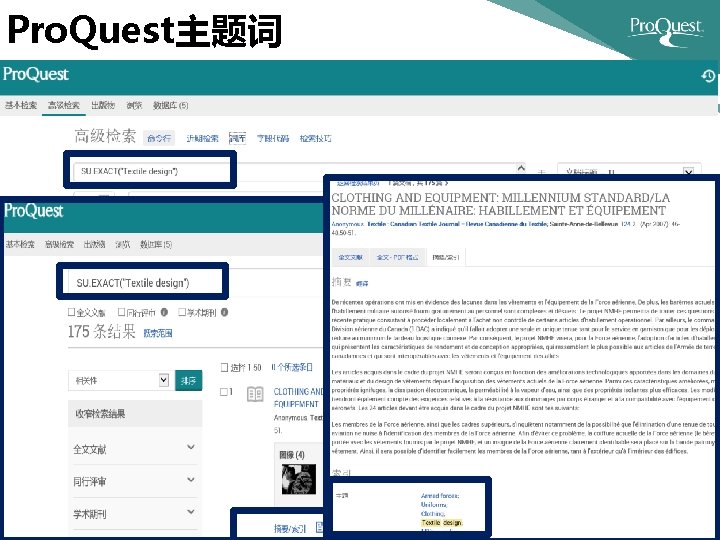The height and width of the screenshot is (540, 720).
Task: Open the 字段代码 link
Action: (x=273, y=138)
